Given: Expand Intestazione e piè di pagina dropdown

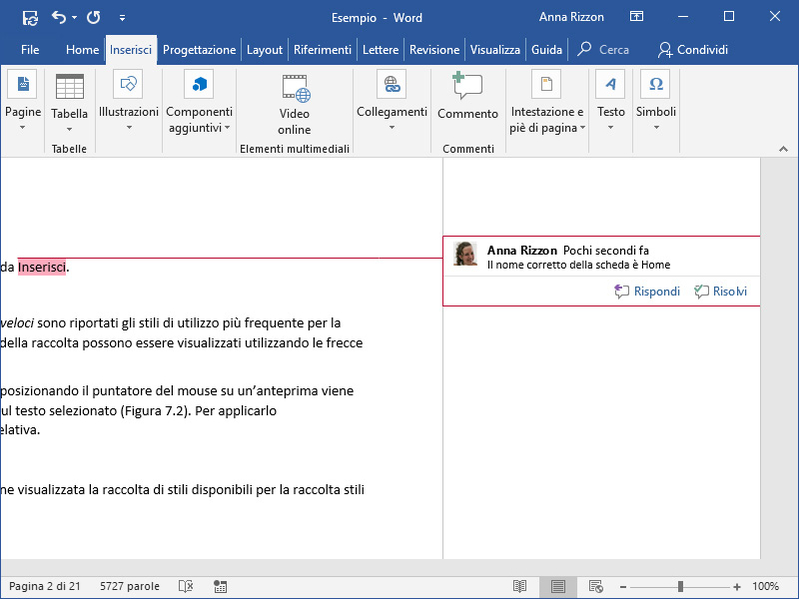Looking at the screenshot, I should coord(582,128).
